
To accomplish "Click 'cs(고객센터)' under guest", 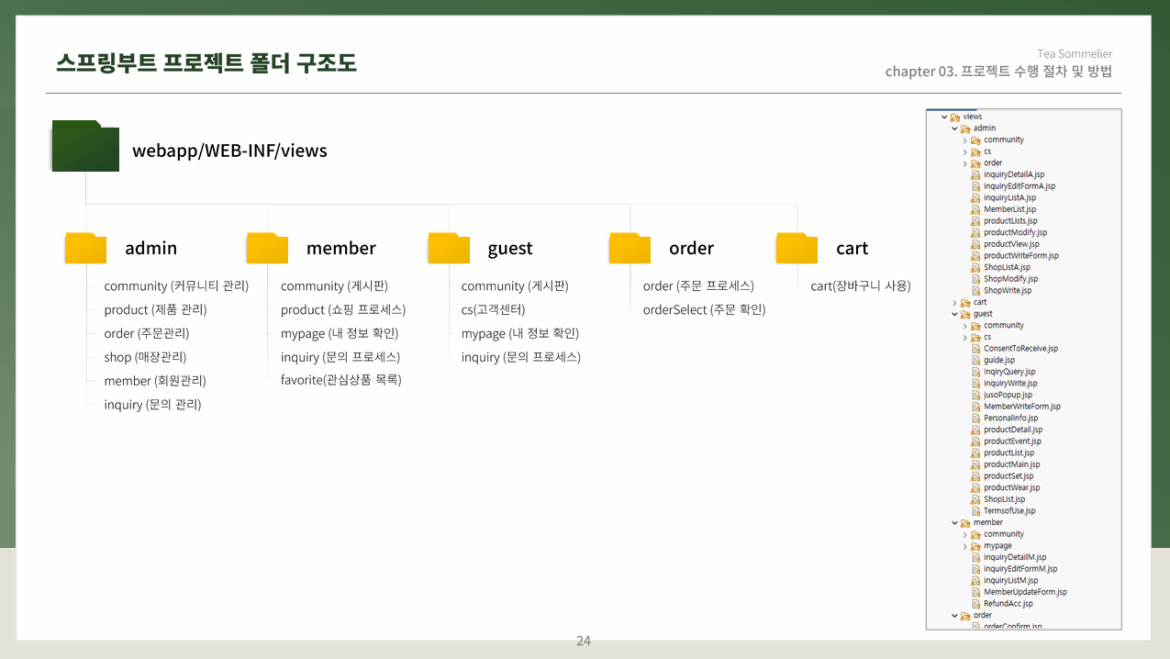I will [493, 310].
